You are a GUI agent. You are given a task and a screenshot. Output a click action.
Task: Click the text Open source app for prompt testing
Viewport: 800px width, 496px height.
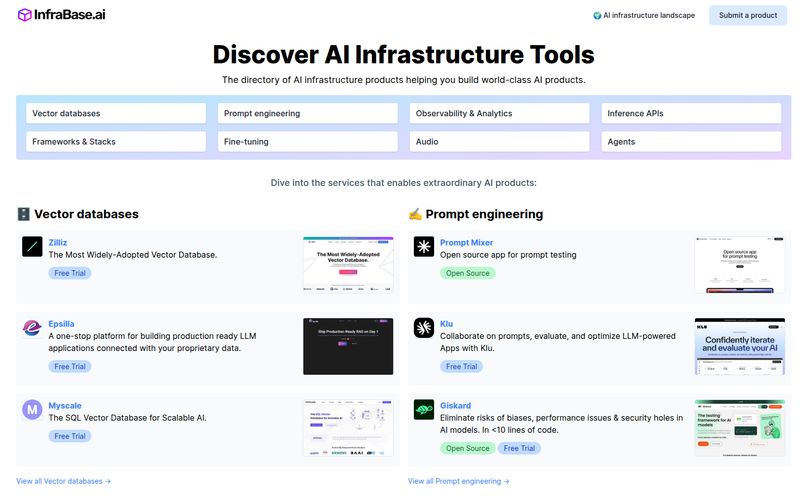(x=508, y=254)
